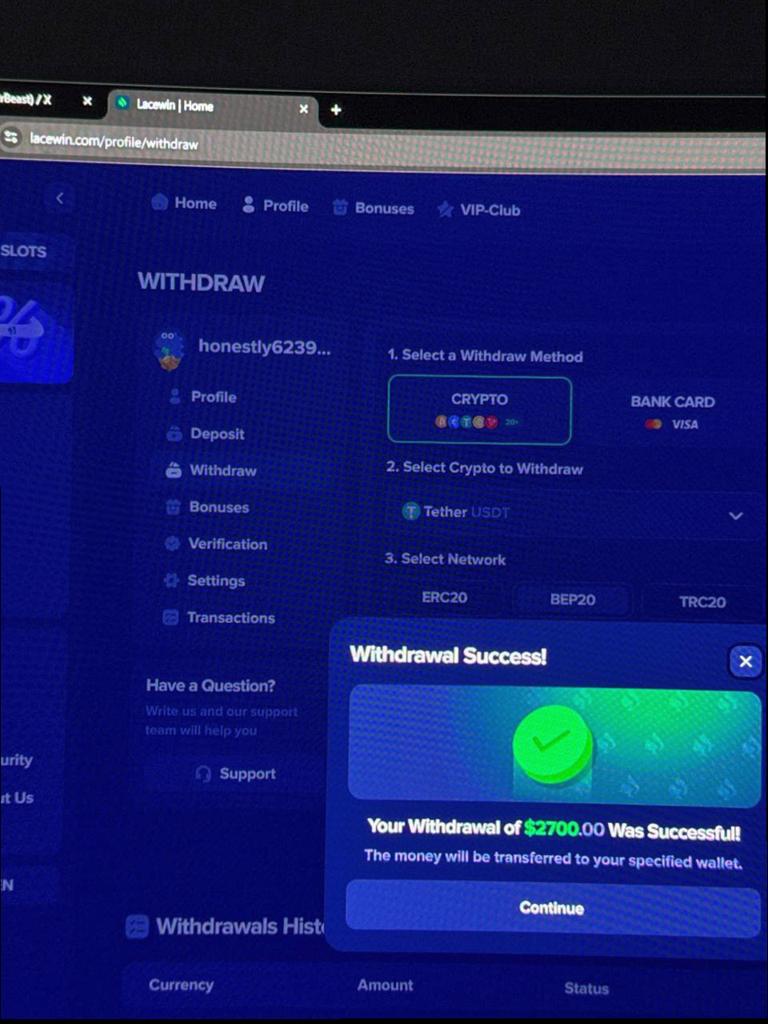Click the Transactions icon in the sidebar
This screenshot has height=1024, width=768.
[170, 617]
